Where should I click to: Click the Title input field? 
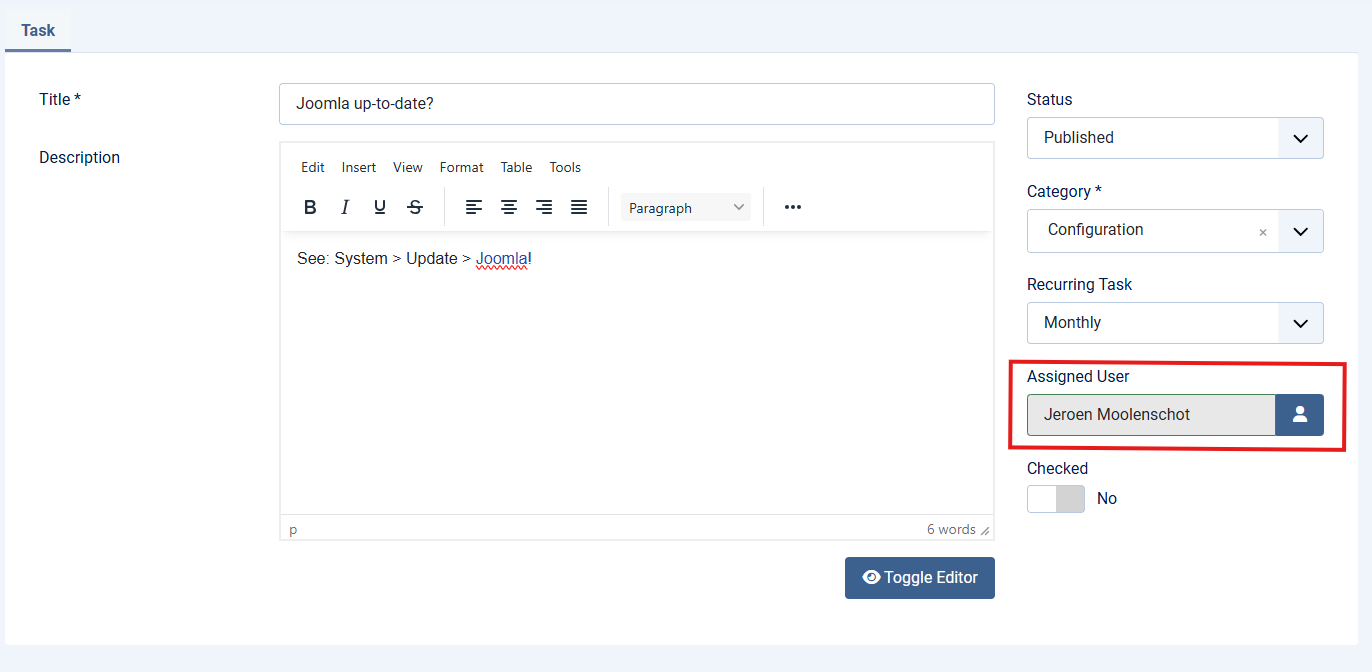pyautogui.click(x=636, y=104)
